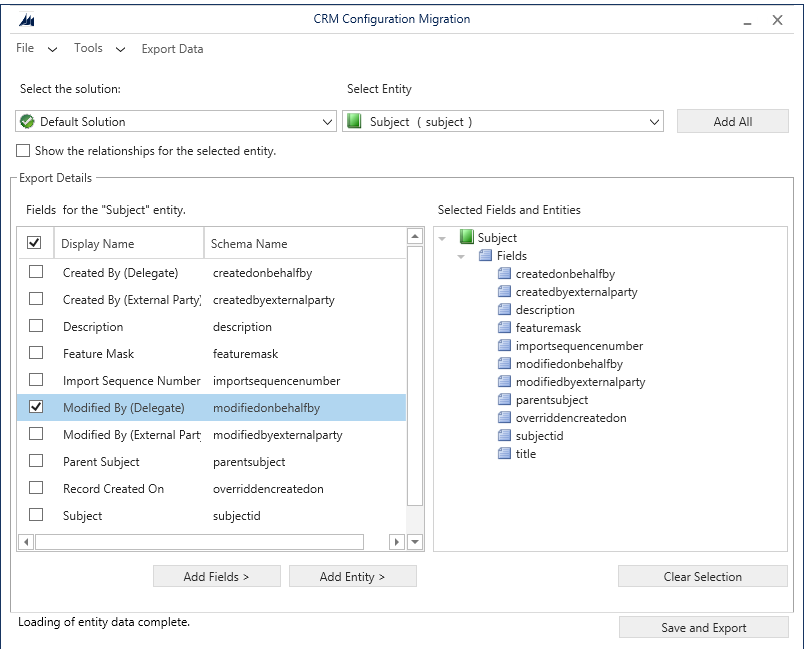Check the Modified By (External Party) checkbox
Viewport: 805px width, 649px height.
(x=36, y=434)
